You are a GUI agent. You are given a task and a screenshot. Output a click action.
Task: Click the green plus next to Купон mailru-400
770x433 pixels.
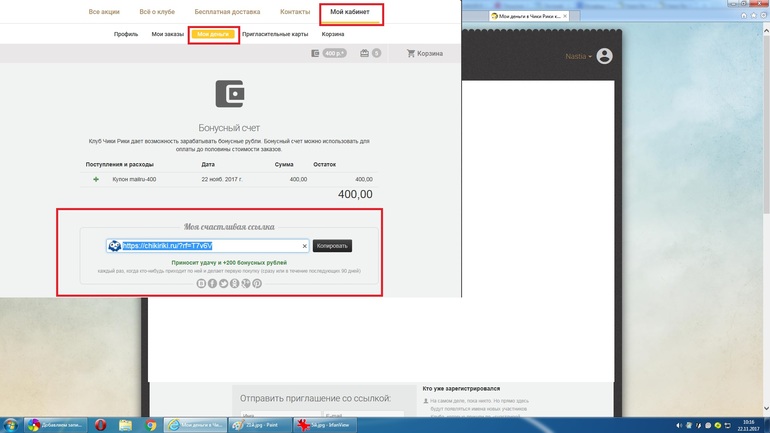coord(96,179)
